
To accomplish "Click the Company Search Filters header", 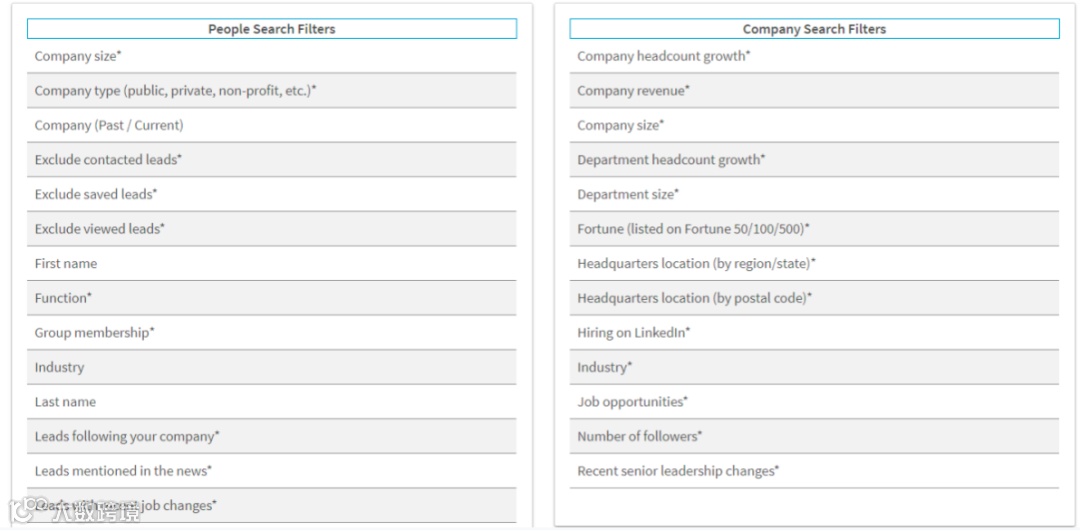I will tap(813, 29).
